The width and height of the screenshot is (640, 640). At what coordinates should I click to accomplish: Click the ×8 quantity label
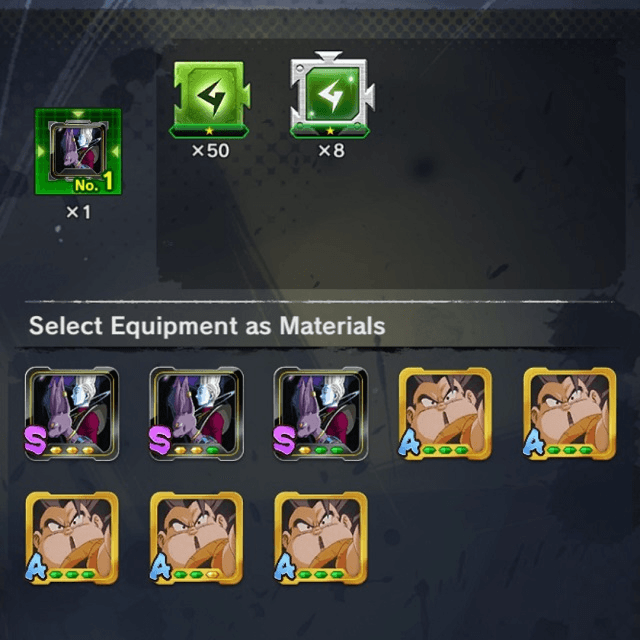331,151
